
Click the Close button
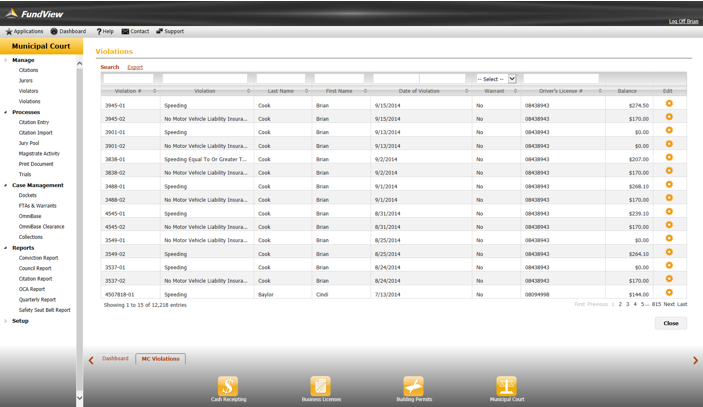click(671, 323)
